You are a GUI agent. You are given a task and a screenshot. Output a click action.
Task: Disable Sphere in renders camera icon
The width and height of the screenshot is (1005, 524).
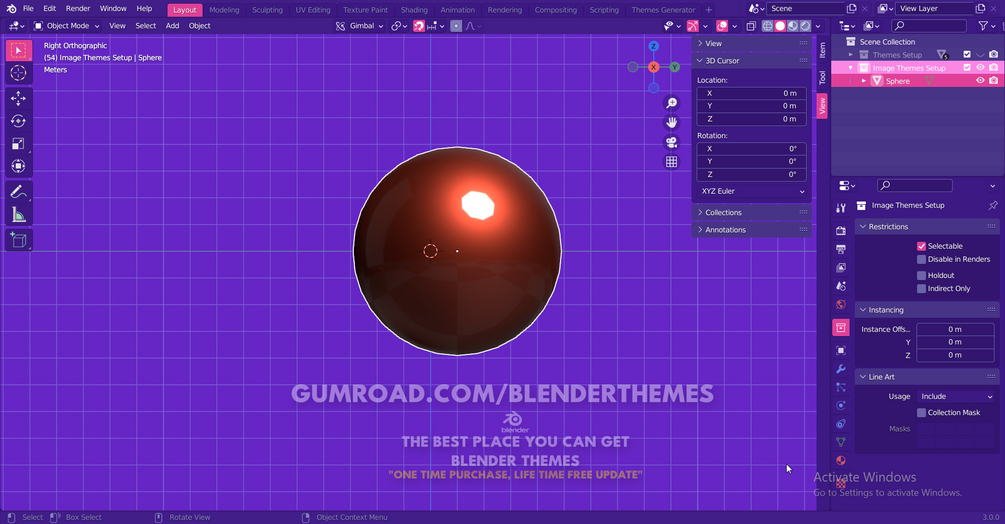pos(993,81)
